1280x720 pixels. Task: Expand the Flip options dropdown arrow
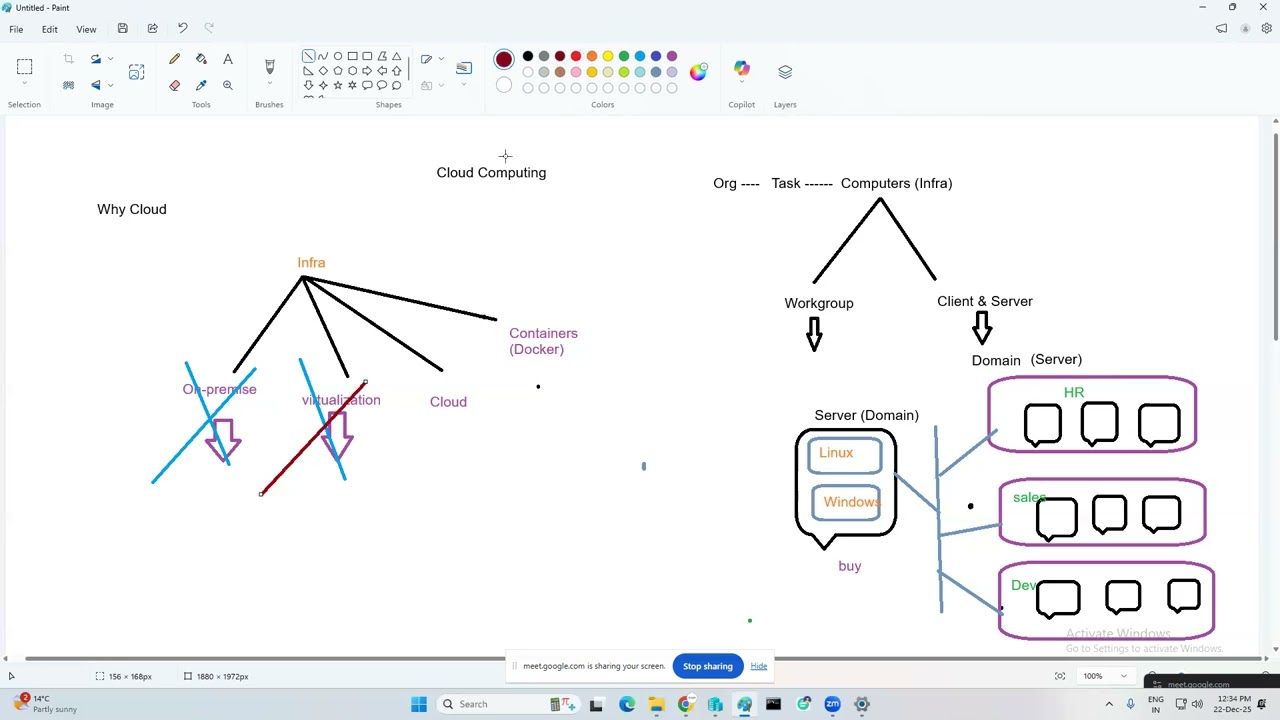[x=110, y=85]
